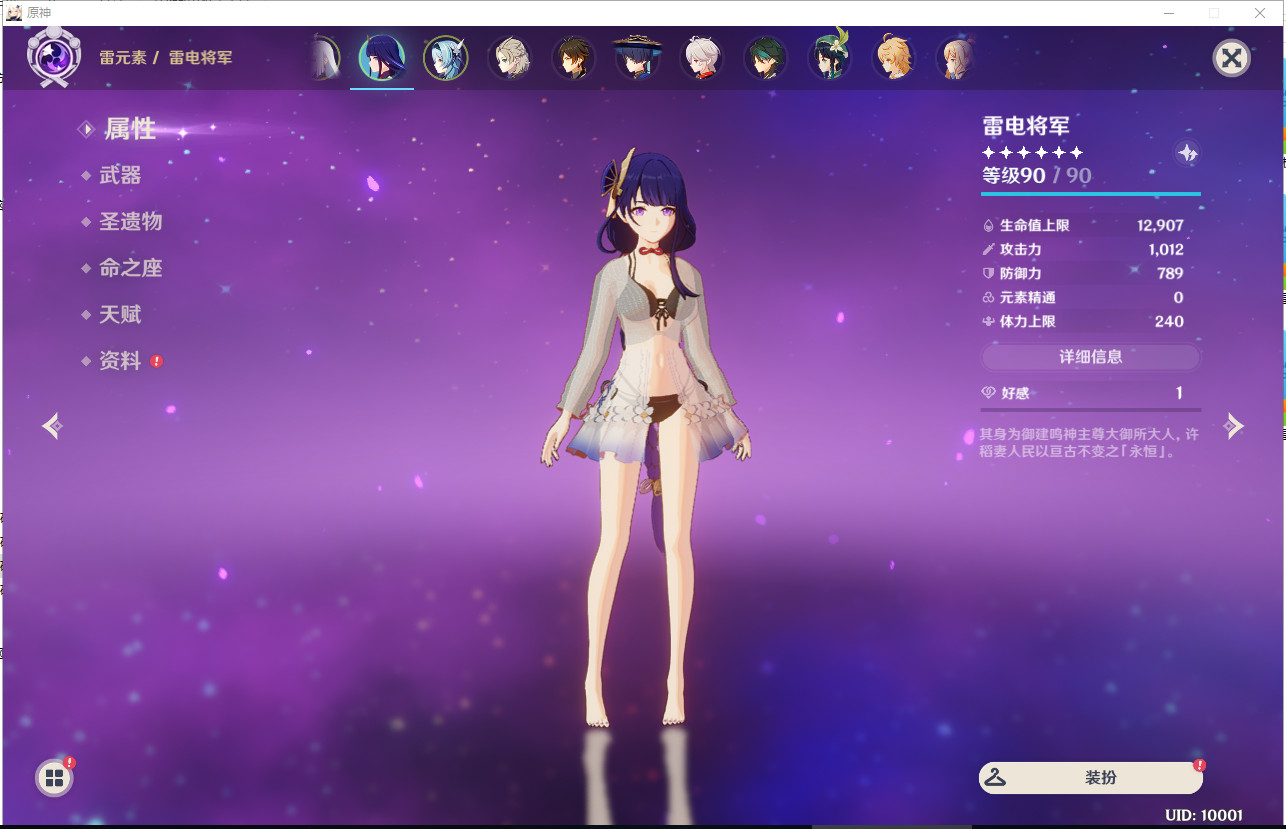Click the 原神 app icon in title bar
This screenshot has width=1286, height=829.
(x=15, y=13)
